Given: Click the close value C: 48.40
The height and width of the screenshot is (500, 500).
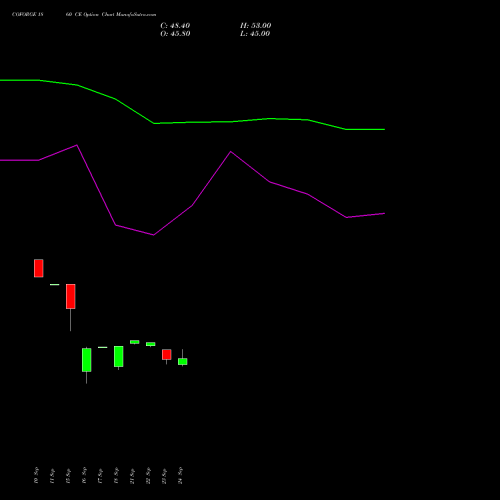Looking at the screenshot, I should click(x=175, y=26).
